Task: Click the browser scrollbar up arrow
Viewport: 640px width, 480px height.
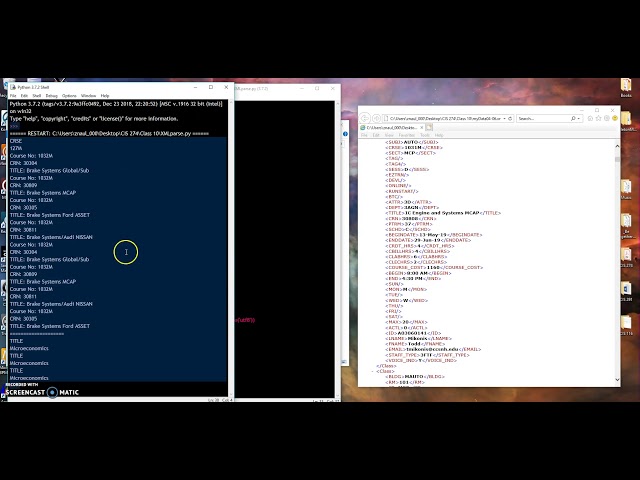Action: click(617, 146)
